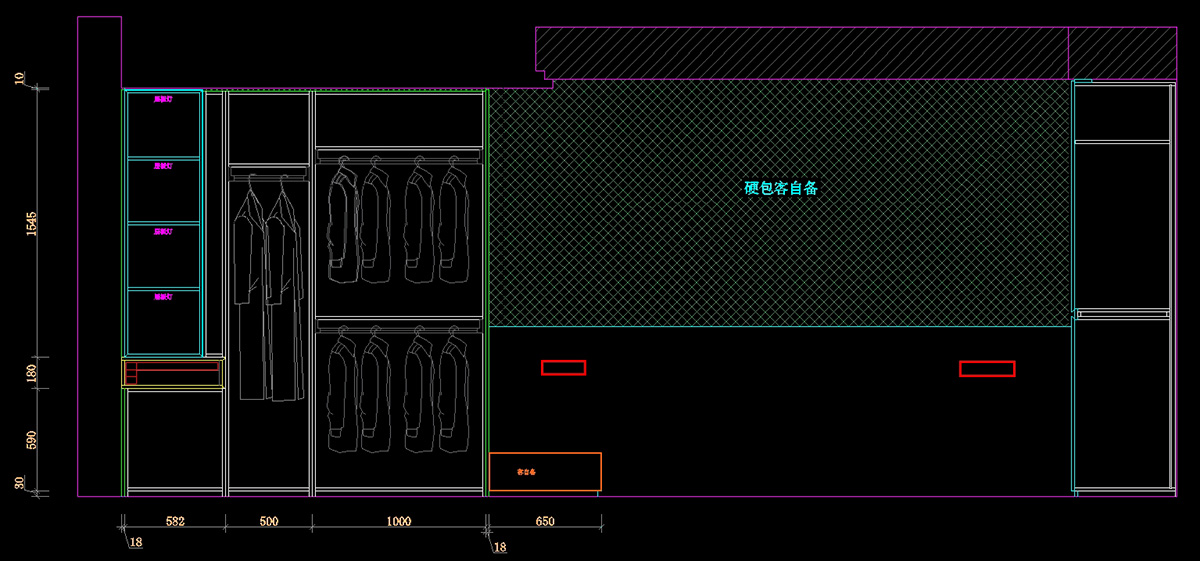Click the 硬包客自备 text label
This screenshot has width=1200, height=561.
[781, 188]
